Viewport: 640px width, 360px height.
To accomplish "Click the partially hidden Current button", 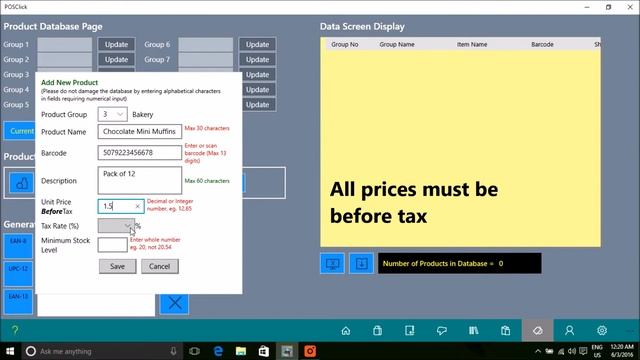I will (x=20, y=131).
